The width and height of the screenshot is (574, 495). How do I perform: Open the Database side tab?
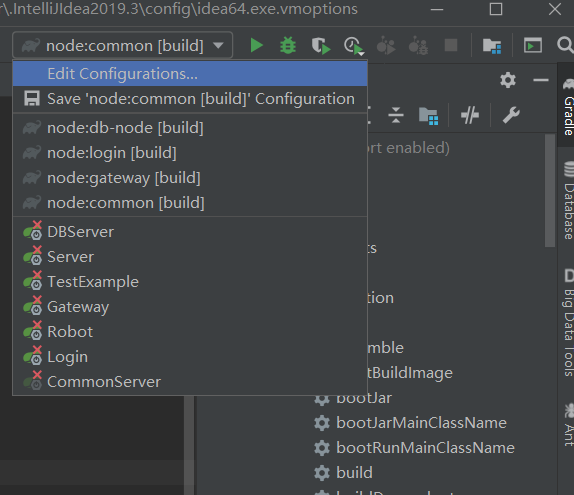[568, 201]
